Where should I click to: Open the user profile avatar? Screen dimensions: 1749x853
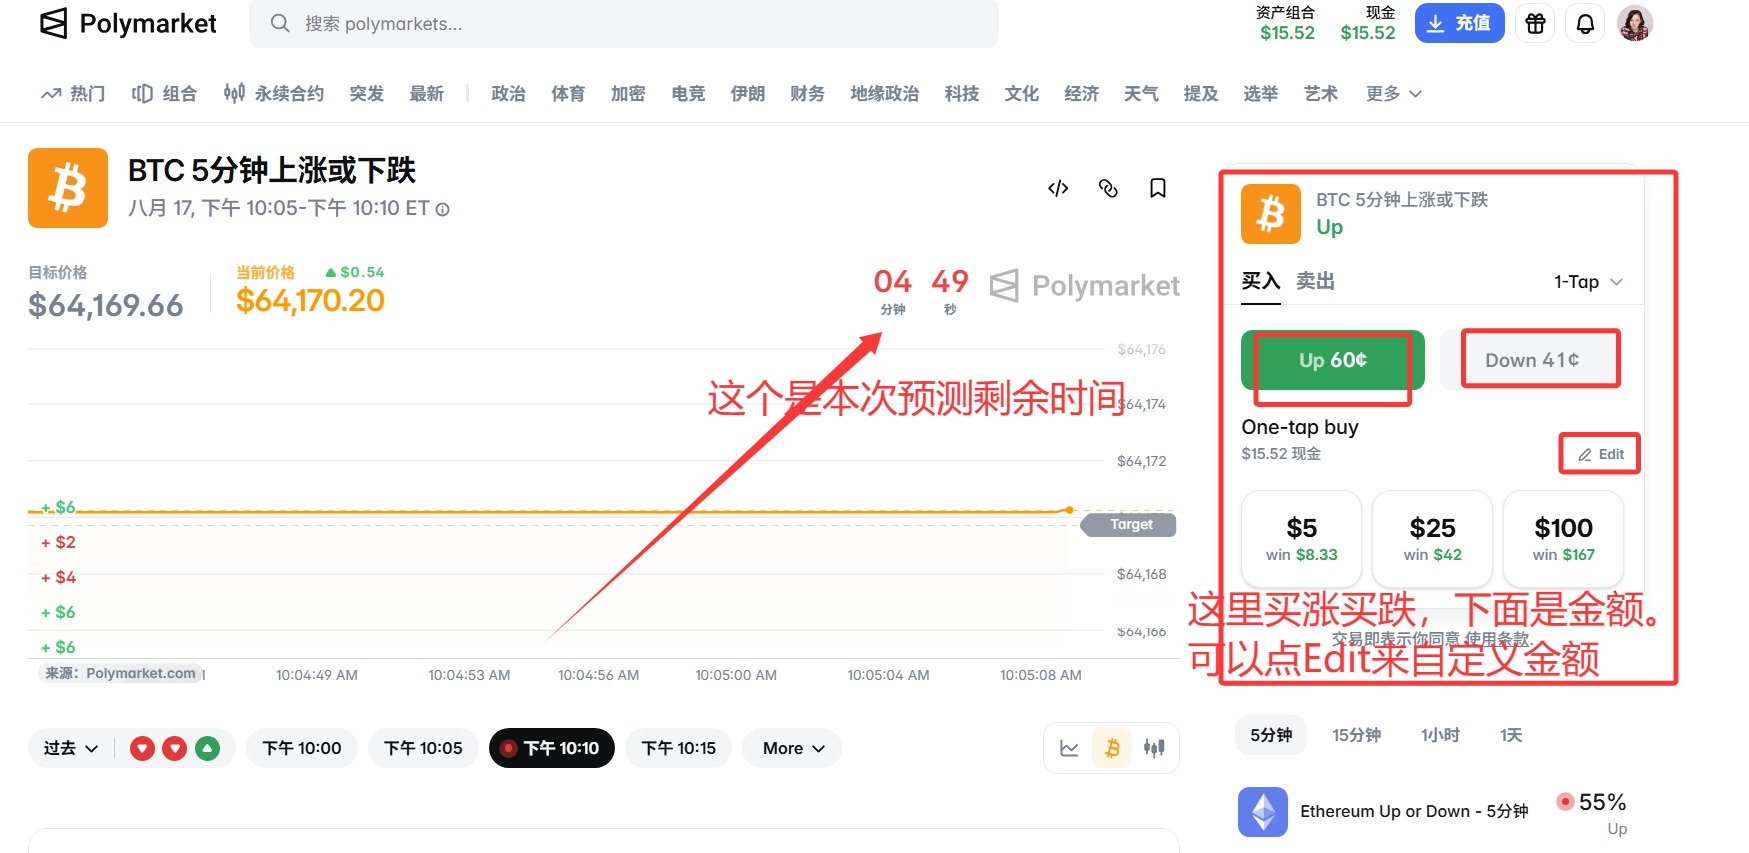[1635, 24]
